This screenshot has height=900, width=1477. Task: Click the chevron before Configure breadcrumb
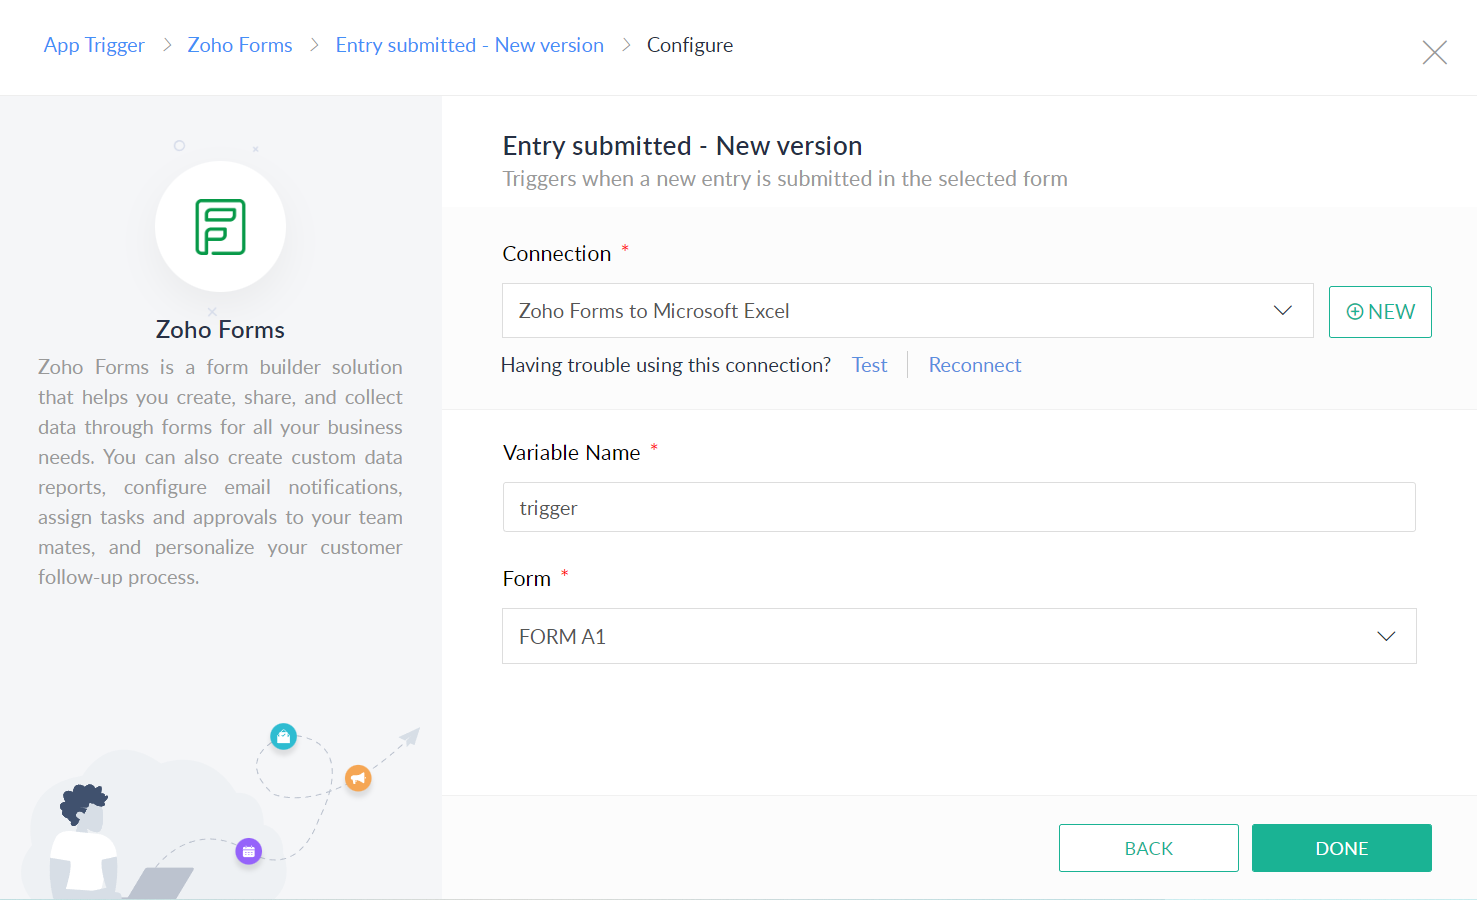pos(626,45)
